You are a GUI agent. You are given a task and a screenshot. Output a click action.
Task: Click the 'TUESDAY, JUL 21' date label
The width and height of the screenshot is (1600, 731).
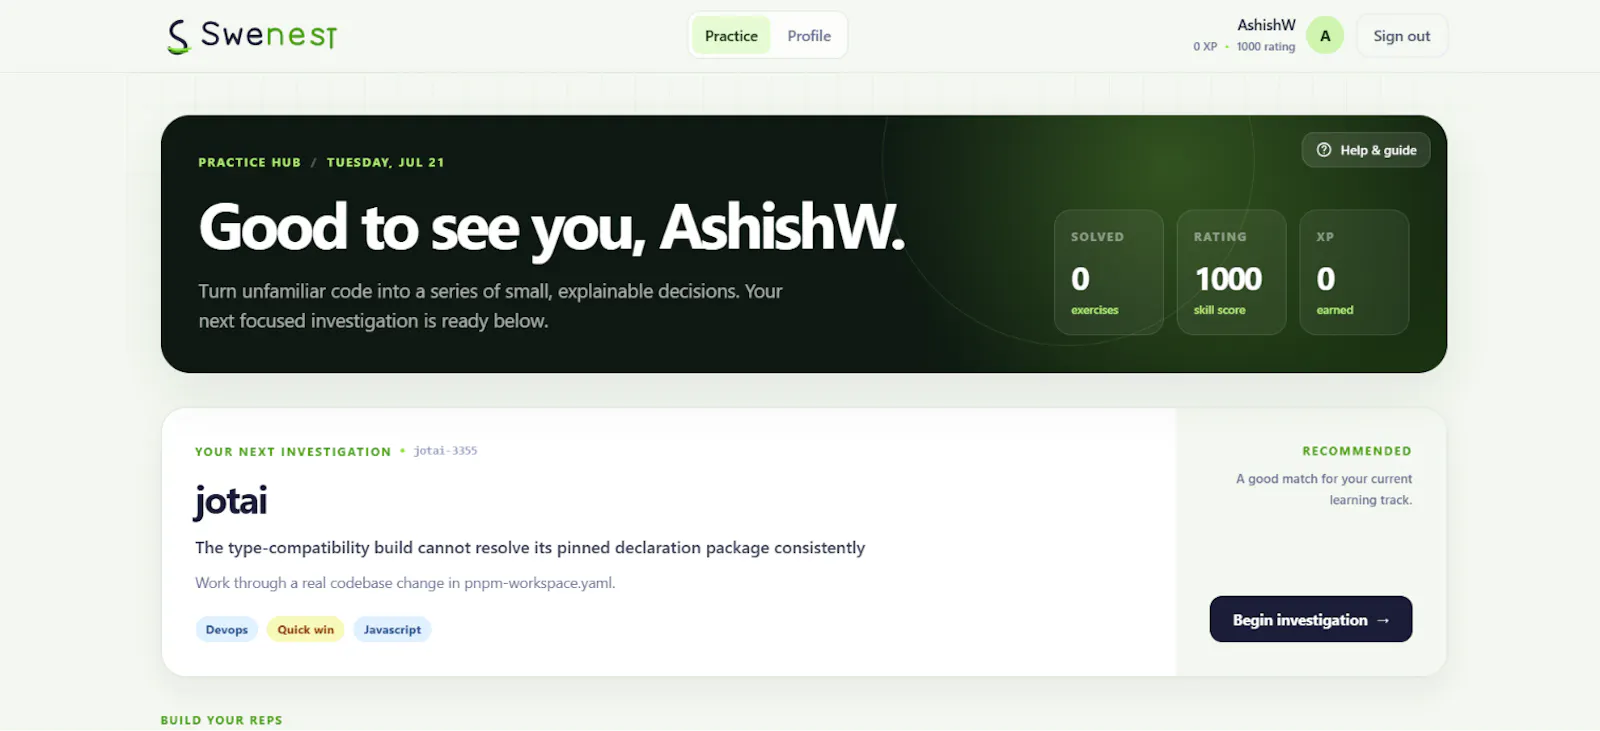(385, 162)
